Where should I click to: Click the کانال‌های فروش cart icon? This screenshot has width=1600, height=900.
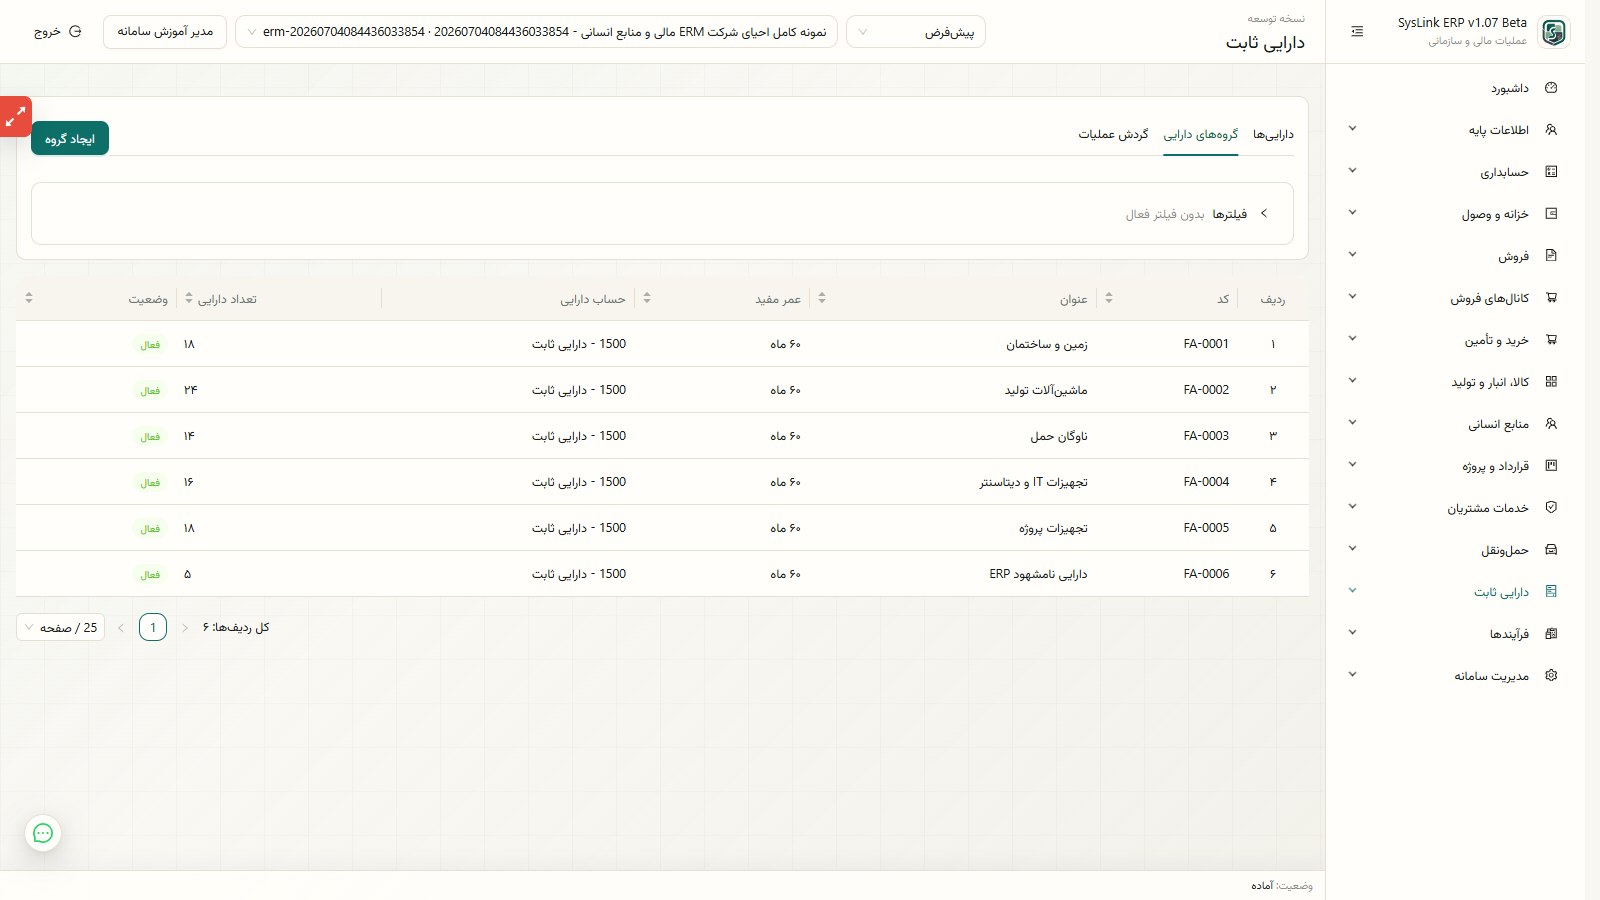pyautogui.click(x=1551, y=298)
